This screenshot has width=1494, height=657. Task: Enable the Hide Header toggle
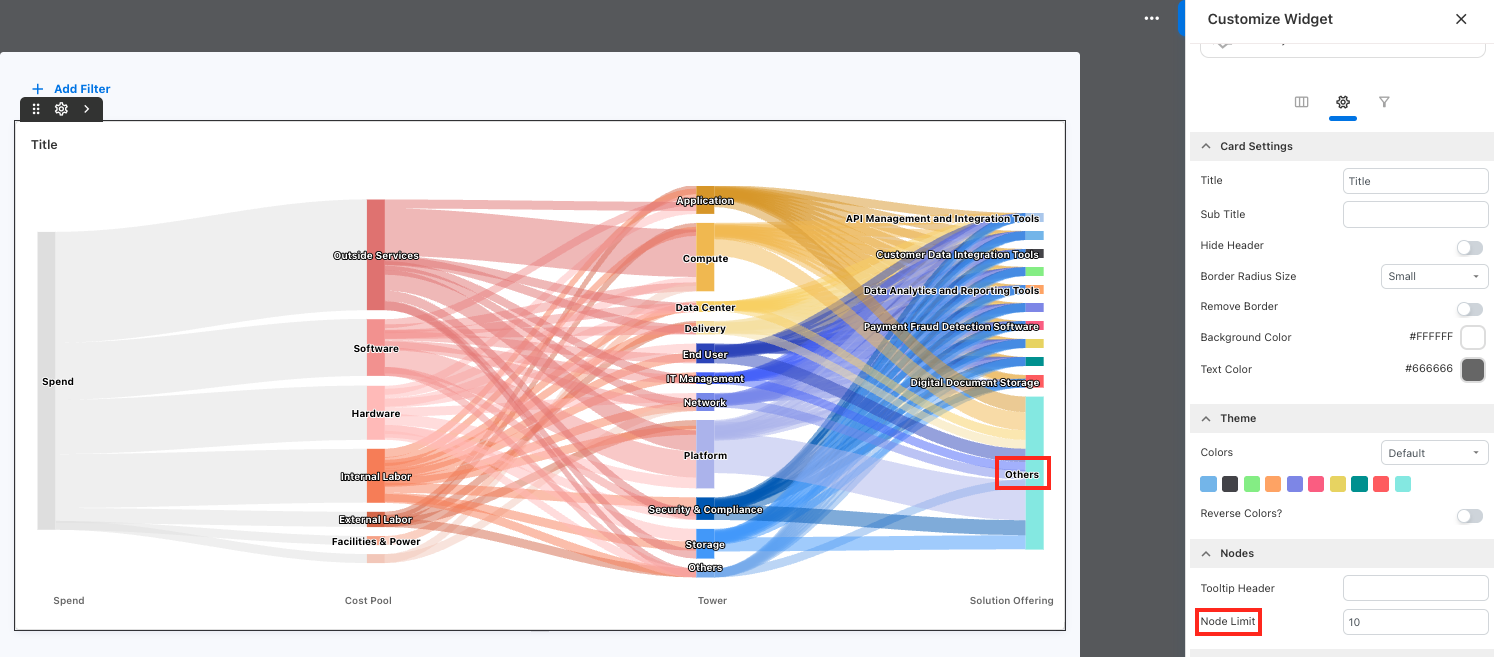coord(1469,247)
